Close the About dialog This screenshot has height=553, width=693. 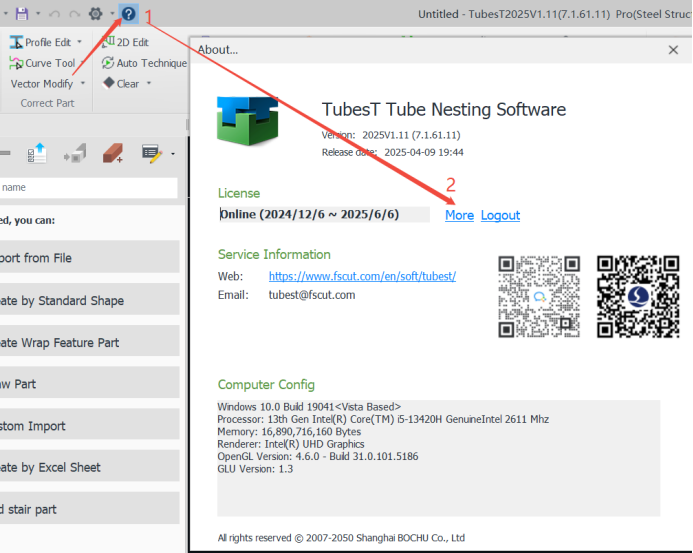point(673,50)
